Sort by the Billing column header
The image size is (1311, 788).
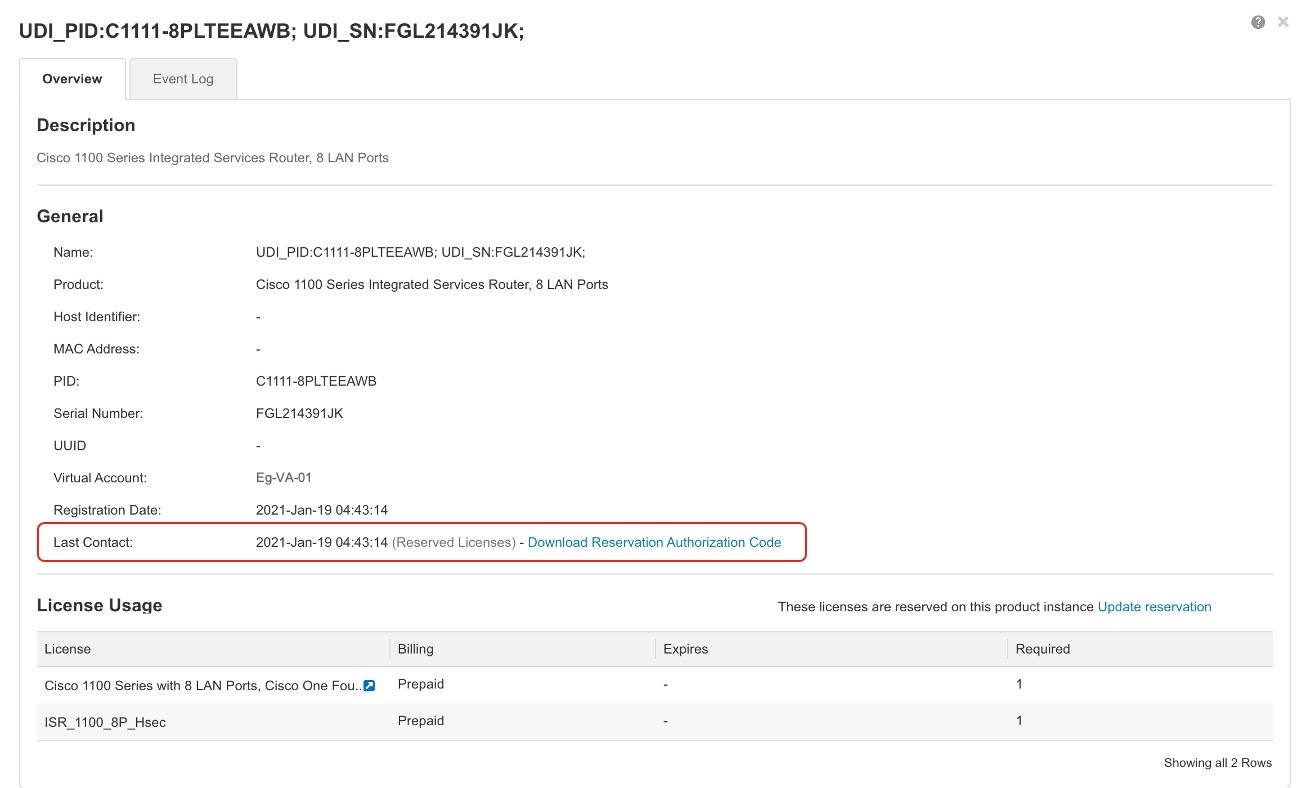click(522, 649)
